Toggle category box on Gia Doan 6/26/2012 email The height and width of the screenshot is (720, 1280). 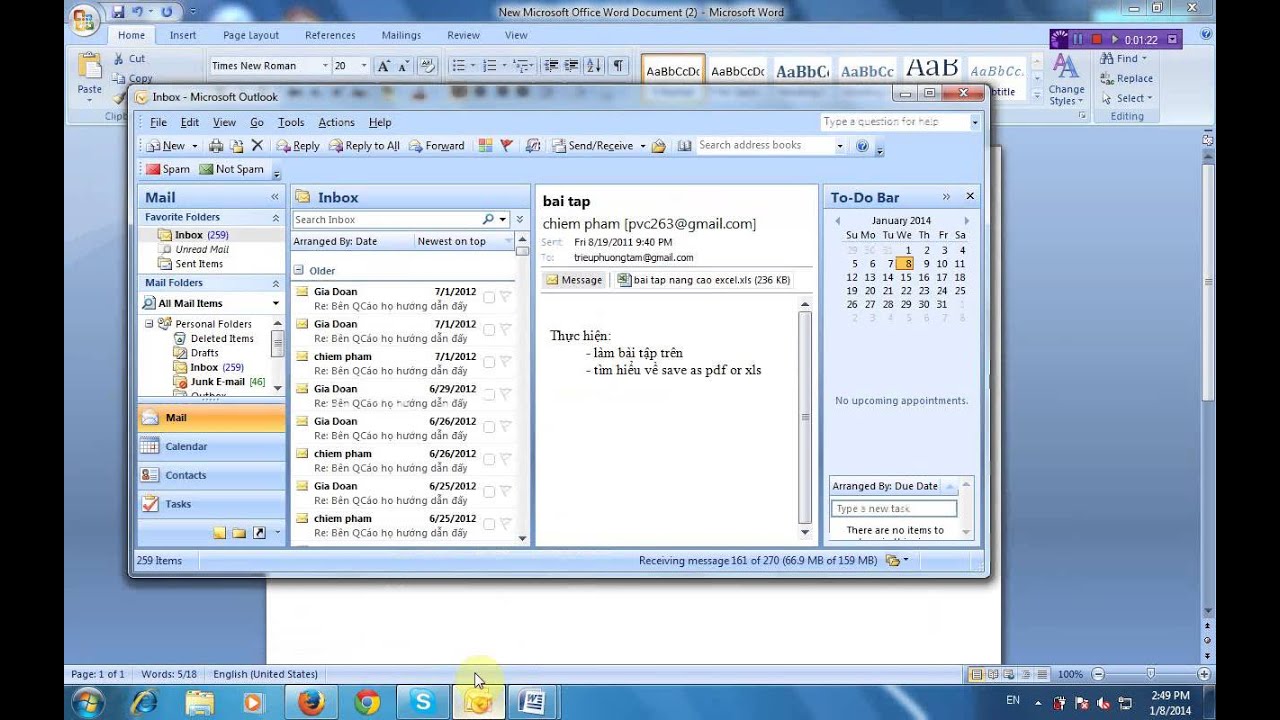tap(489, 427)
